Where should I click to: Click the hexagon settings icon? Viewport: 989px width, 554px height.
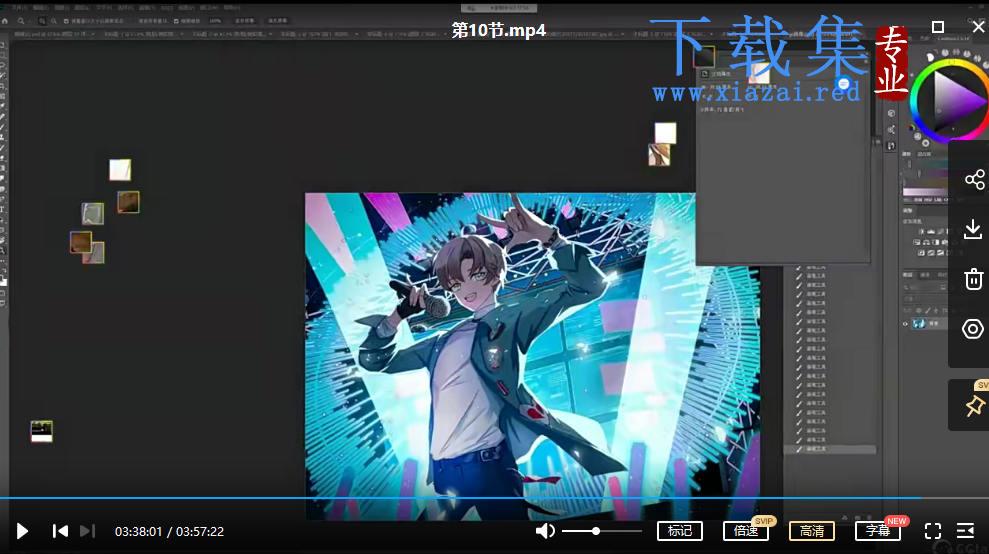click(x=973, y=329)
